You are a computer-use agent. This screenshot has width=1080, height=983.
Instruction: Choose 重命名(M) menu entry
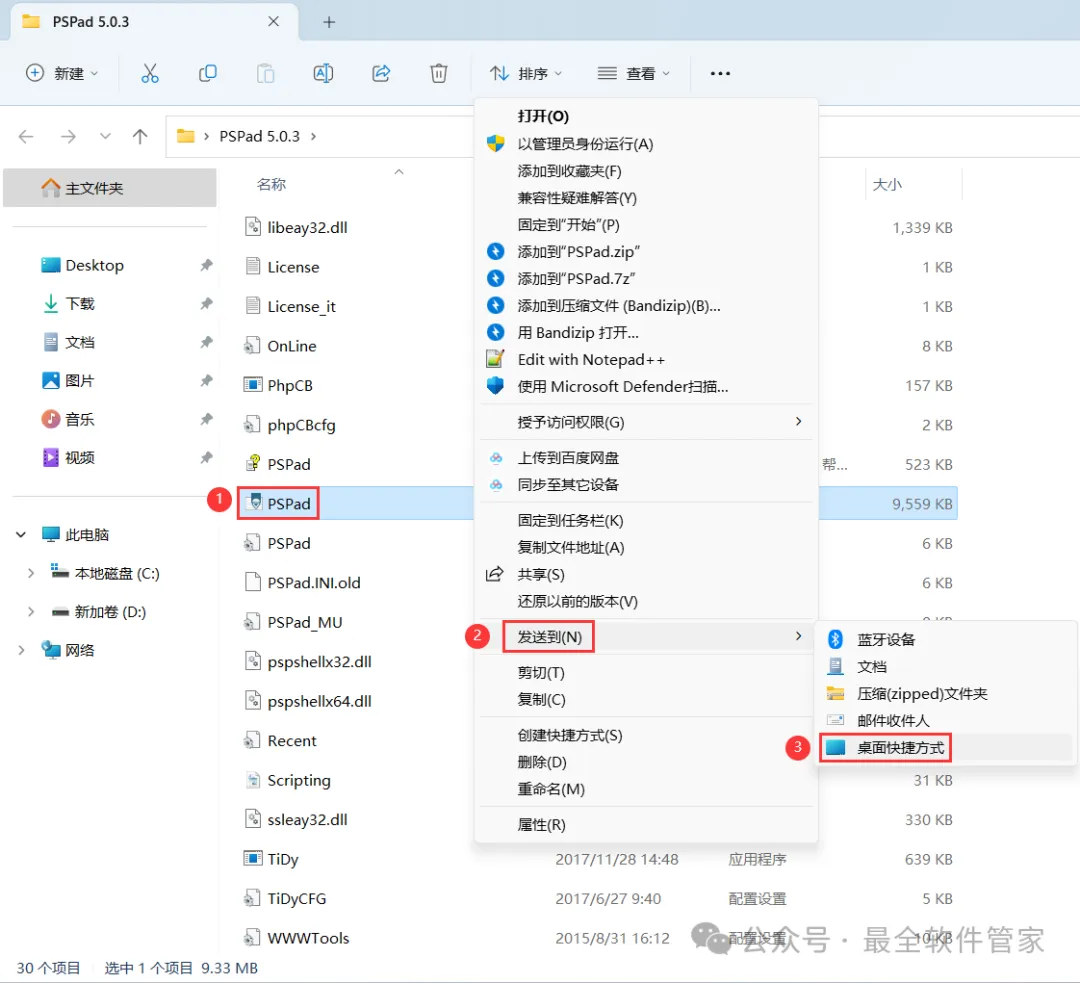click(x=646, y=789)
